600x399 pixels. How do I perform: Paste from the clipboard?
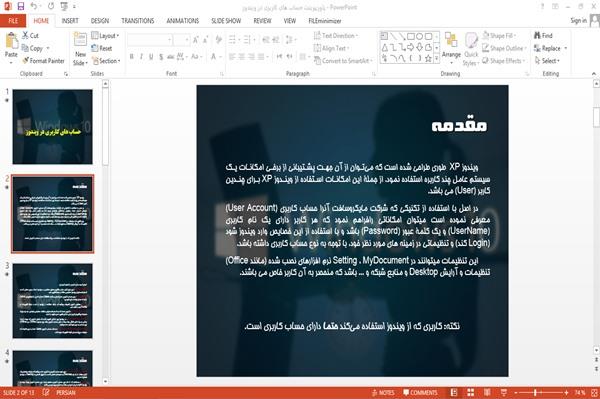tap(11, 47)
